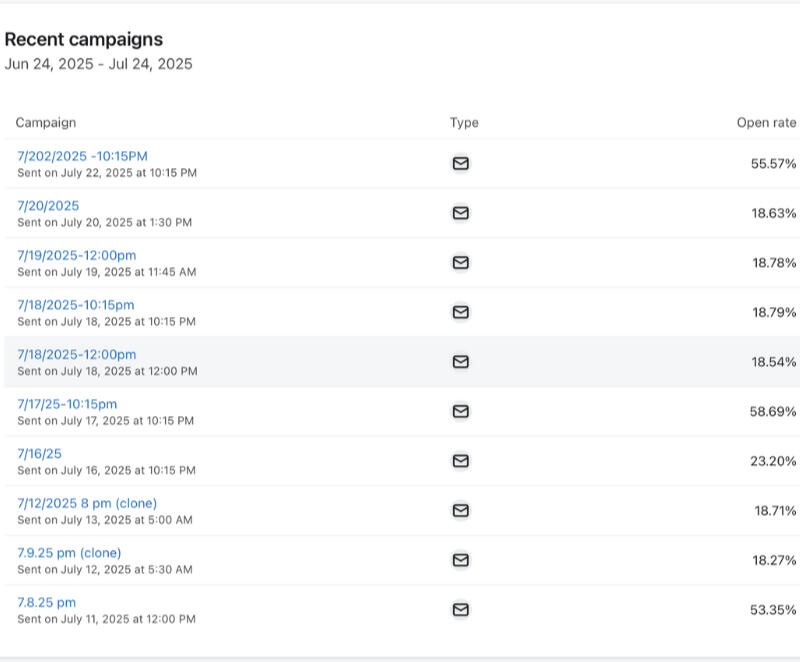Click the email icon for 7/16/25 campaign
The height and width of the screenshot is (662, 800).
tap(461, 461)
